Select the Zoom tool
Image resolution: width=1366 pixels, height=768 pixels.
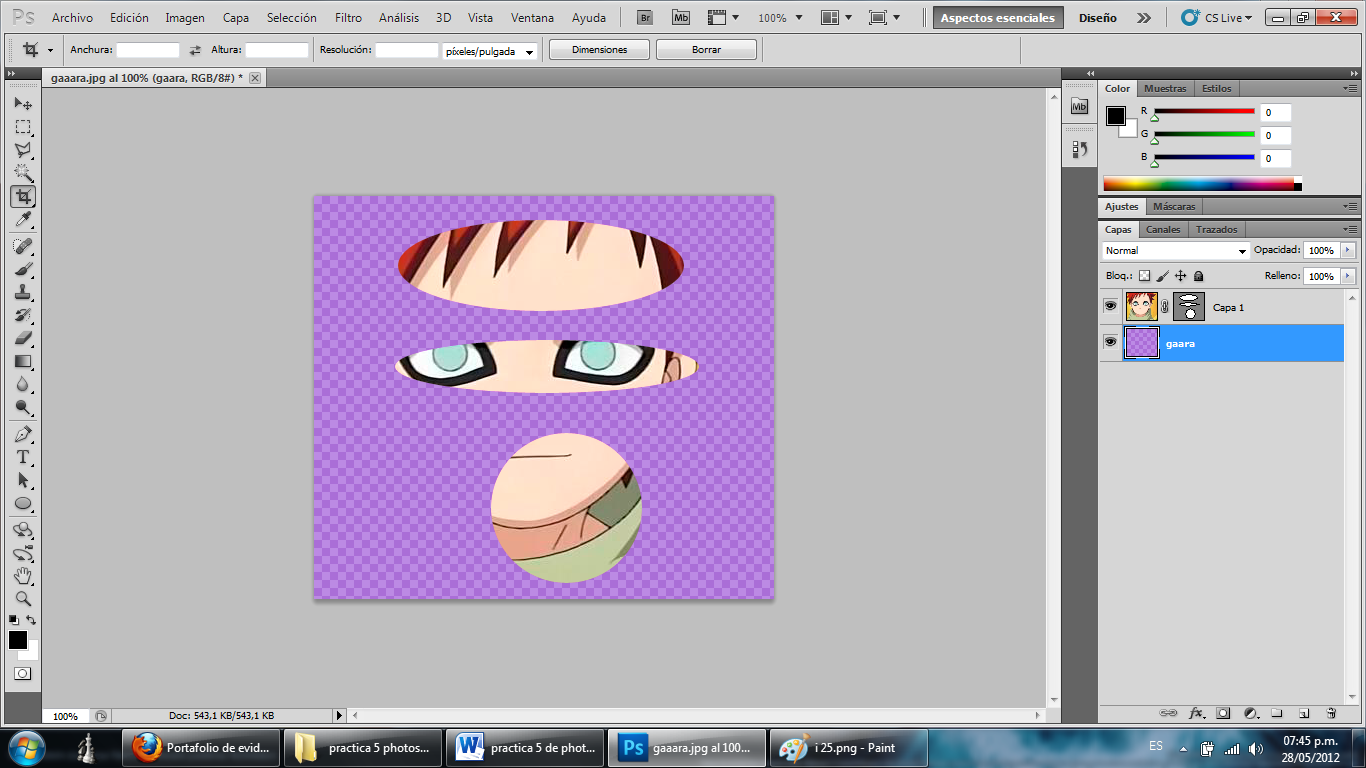click(x=23, y=599)
